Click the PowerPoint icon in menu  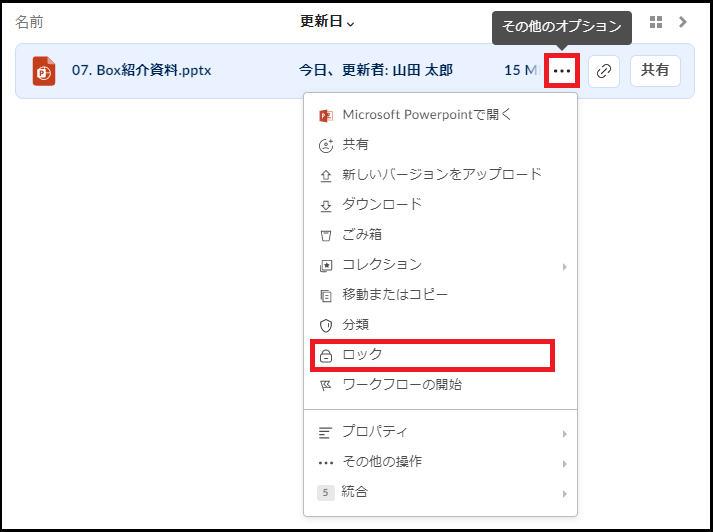(326, 115)
